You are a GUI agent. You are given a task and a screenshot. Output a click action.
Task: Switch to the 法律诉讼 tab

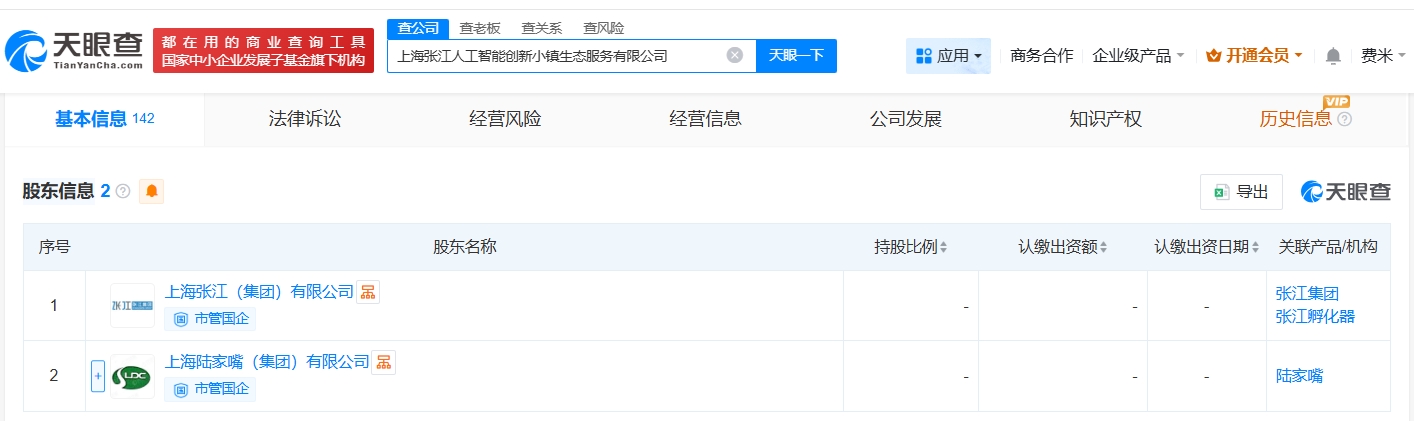305,120
